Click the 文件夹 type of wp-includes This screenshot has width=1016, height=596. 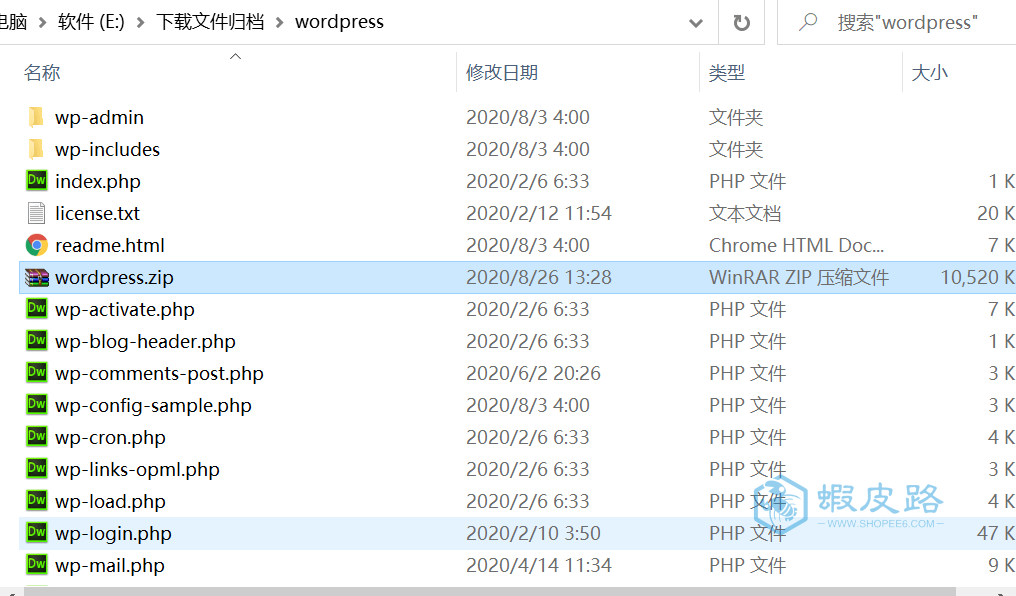coord(736,149)
